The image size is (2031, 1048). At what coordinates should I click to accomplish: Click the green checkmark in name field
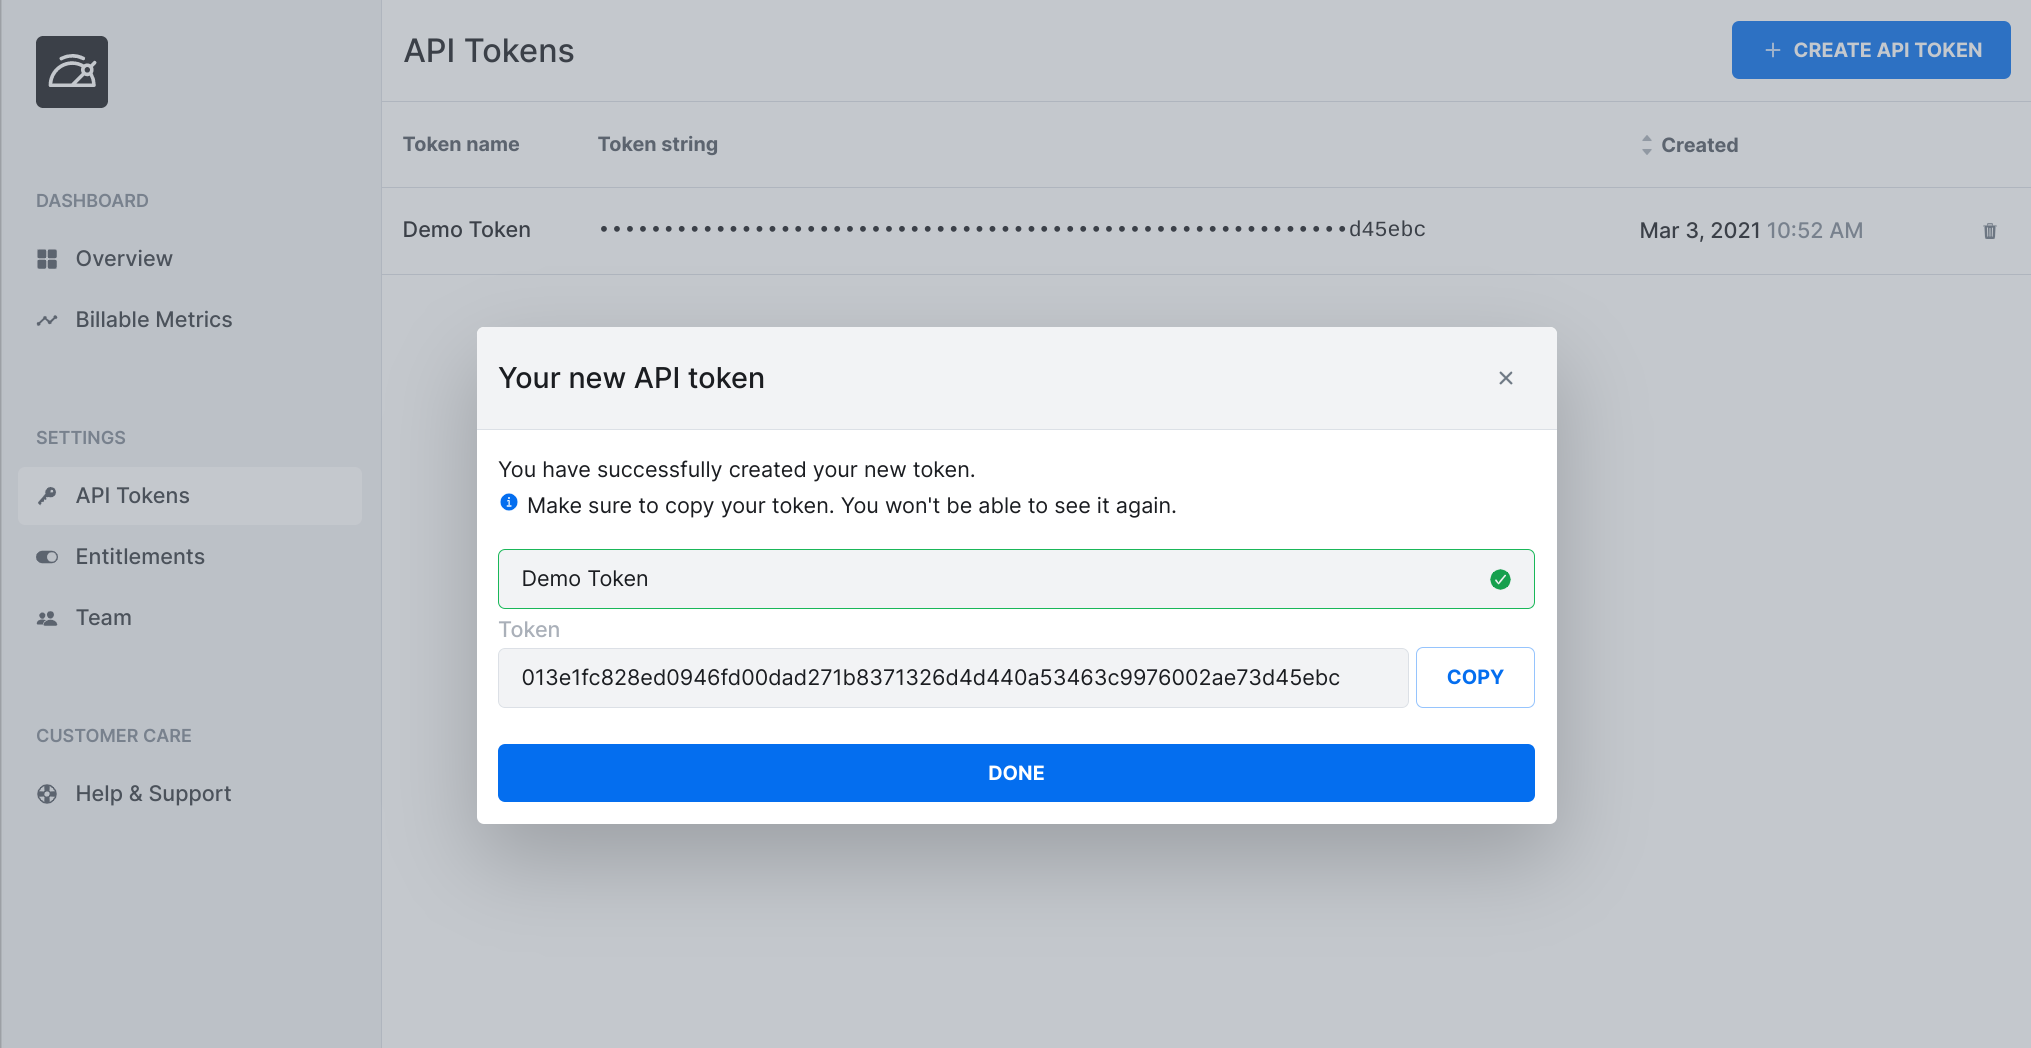point(1500,579)
